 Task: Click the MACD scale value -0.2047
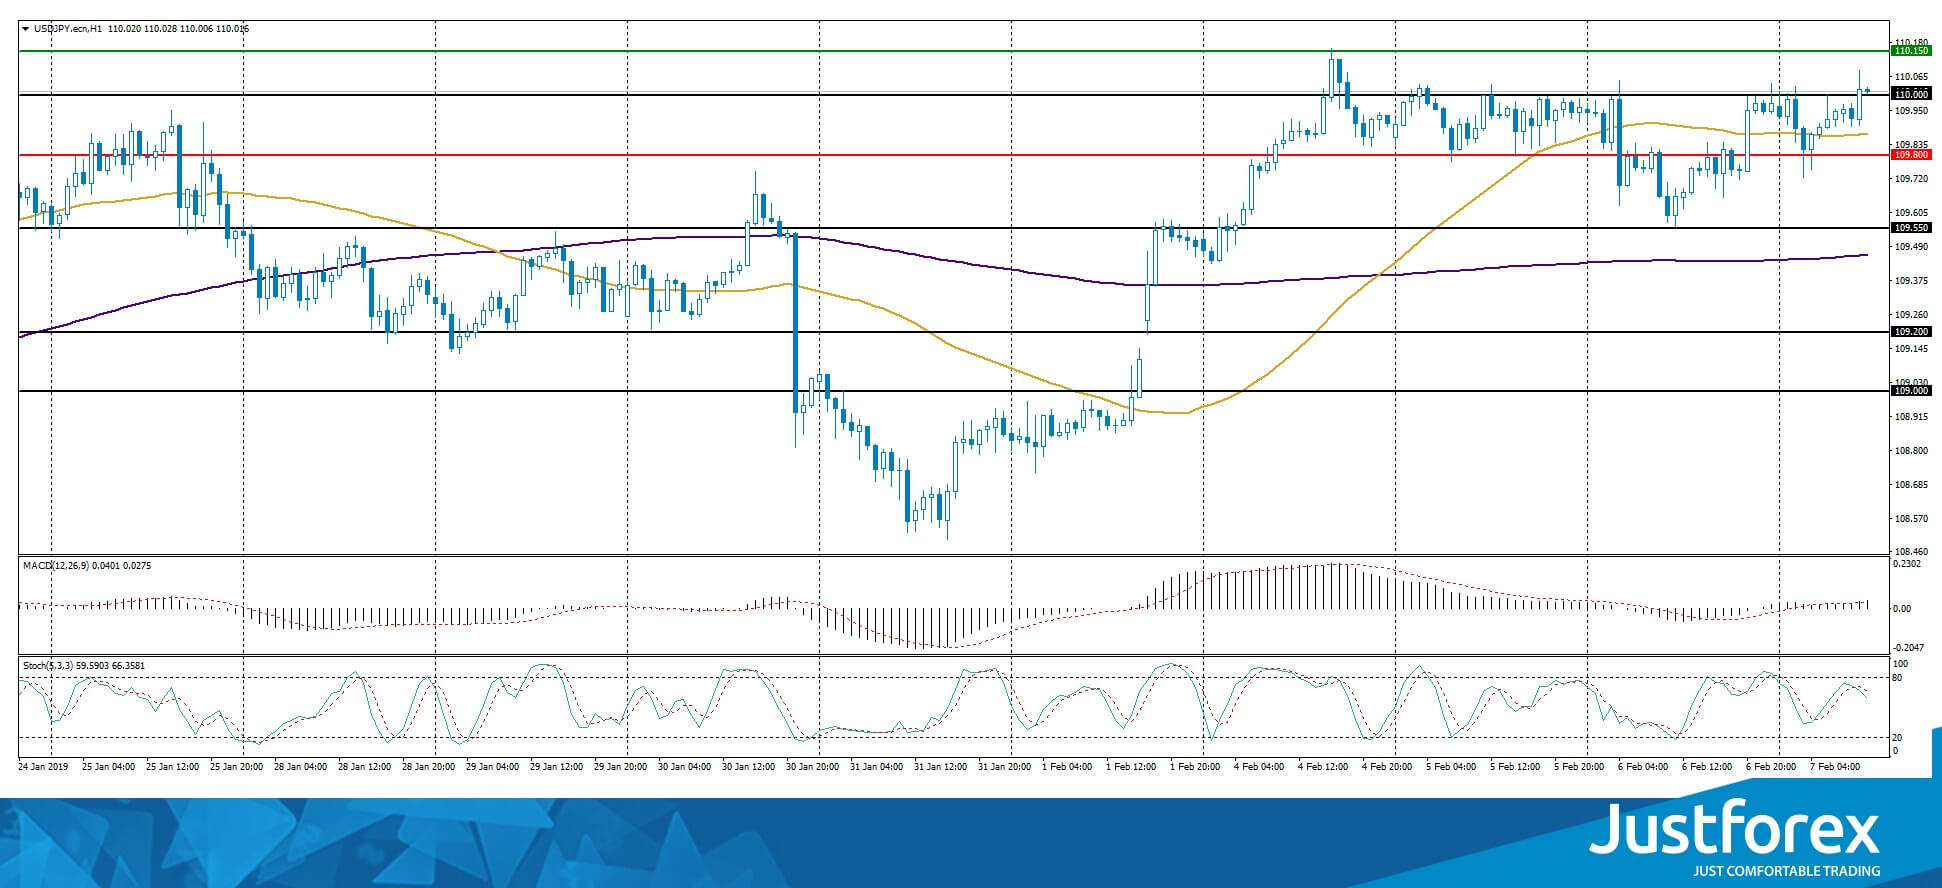(x=1907, y=648)
